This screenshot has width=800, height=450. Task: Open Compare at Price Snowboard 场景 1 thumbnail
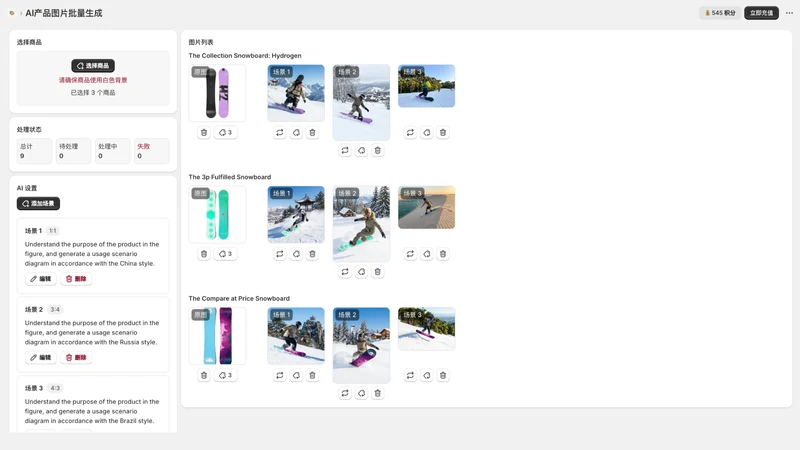pyautogui.click(x=296, y=336)
